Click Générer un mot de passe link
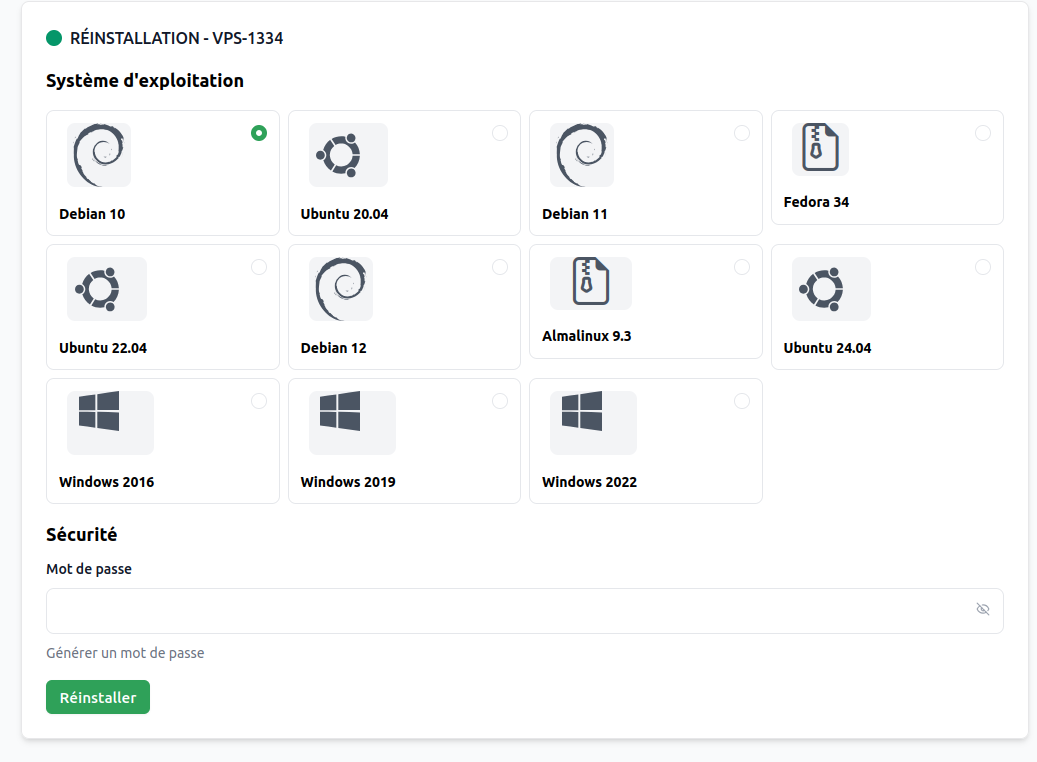This screenshot has width=1037, height=762. point(125,653)
